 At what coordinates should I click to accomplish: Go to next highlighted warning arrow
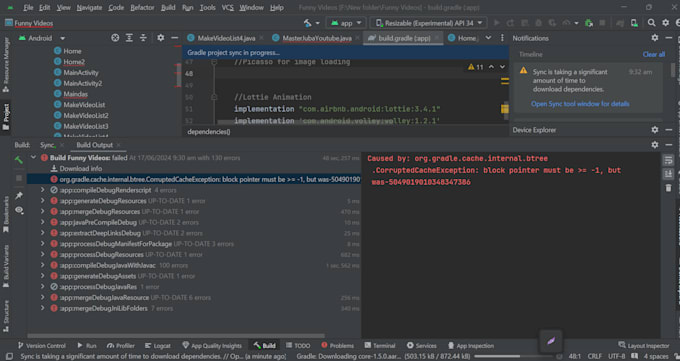pos(502,67)
